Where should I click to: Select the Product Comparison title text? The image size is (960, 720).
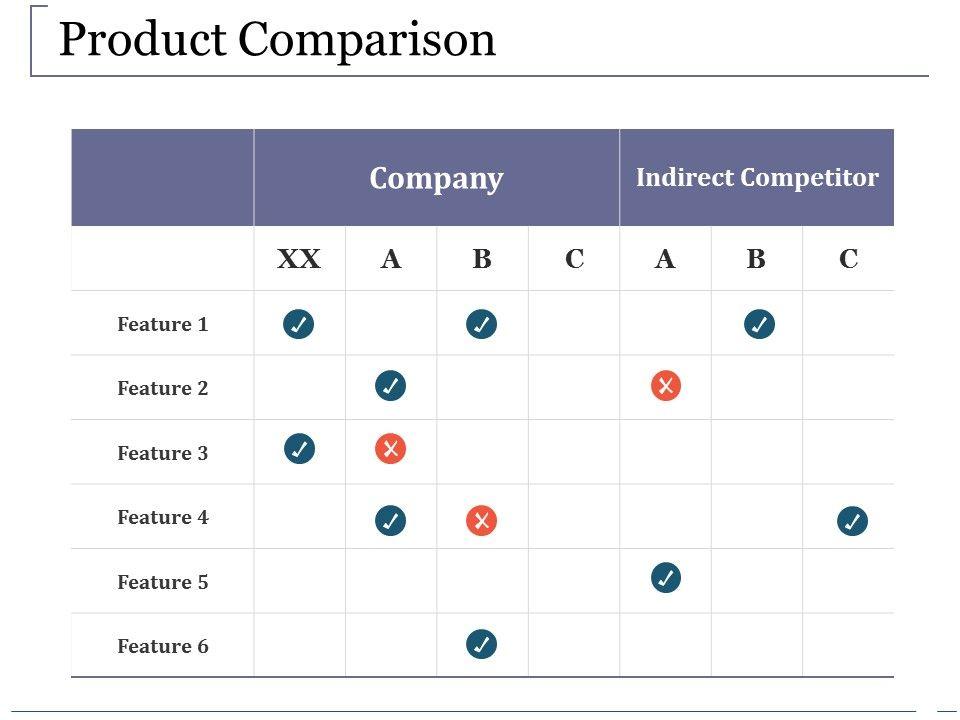point(277,40)
